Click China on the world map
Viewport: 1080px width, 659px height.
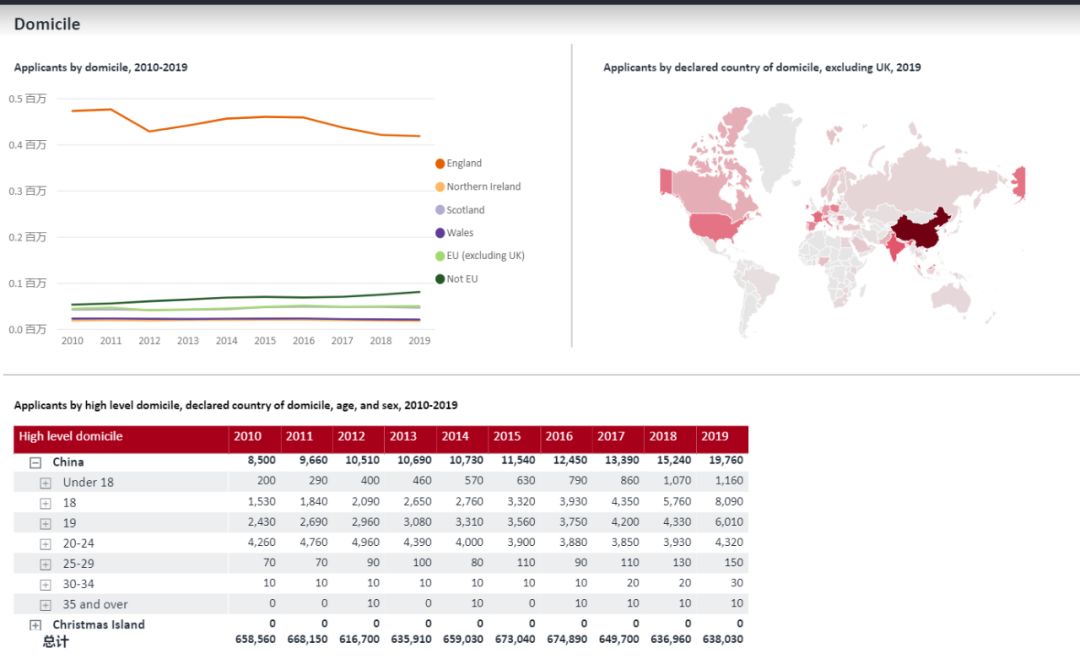(x=920, y=231)
